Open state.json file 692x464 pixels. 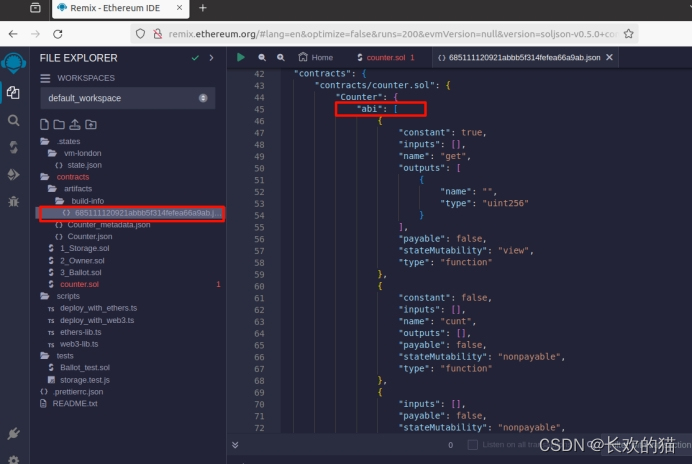[x=79, y=165]
